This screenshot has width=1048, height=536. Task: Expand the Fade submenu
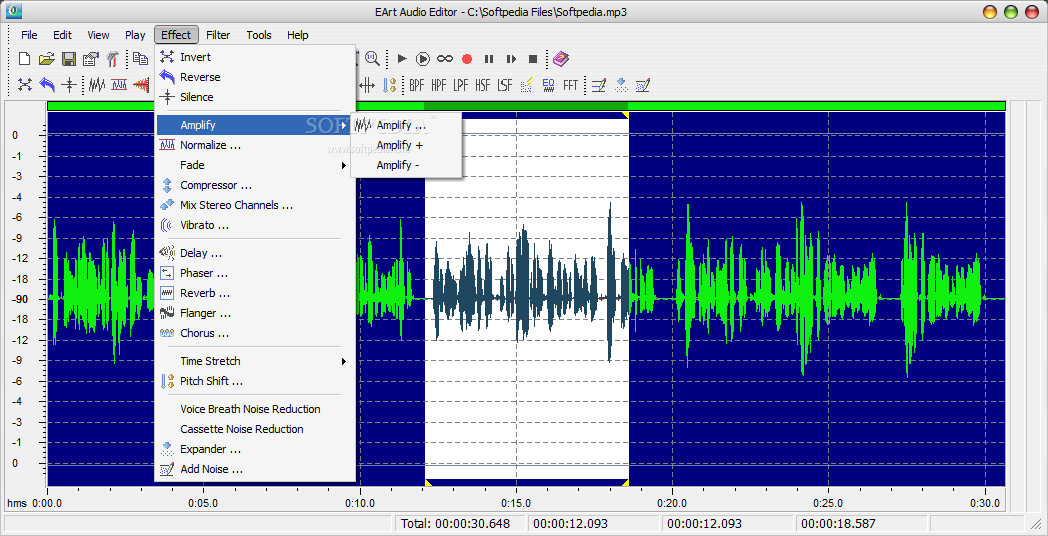click(255, 165)
